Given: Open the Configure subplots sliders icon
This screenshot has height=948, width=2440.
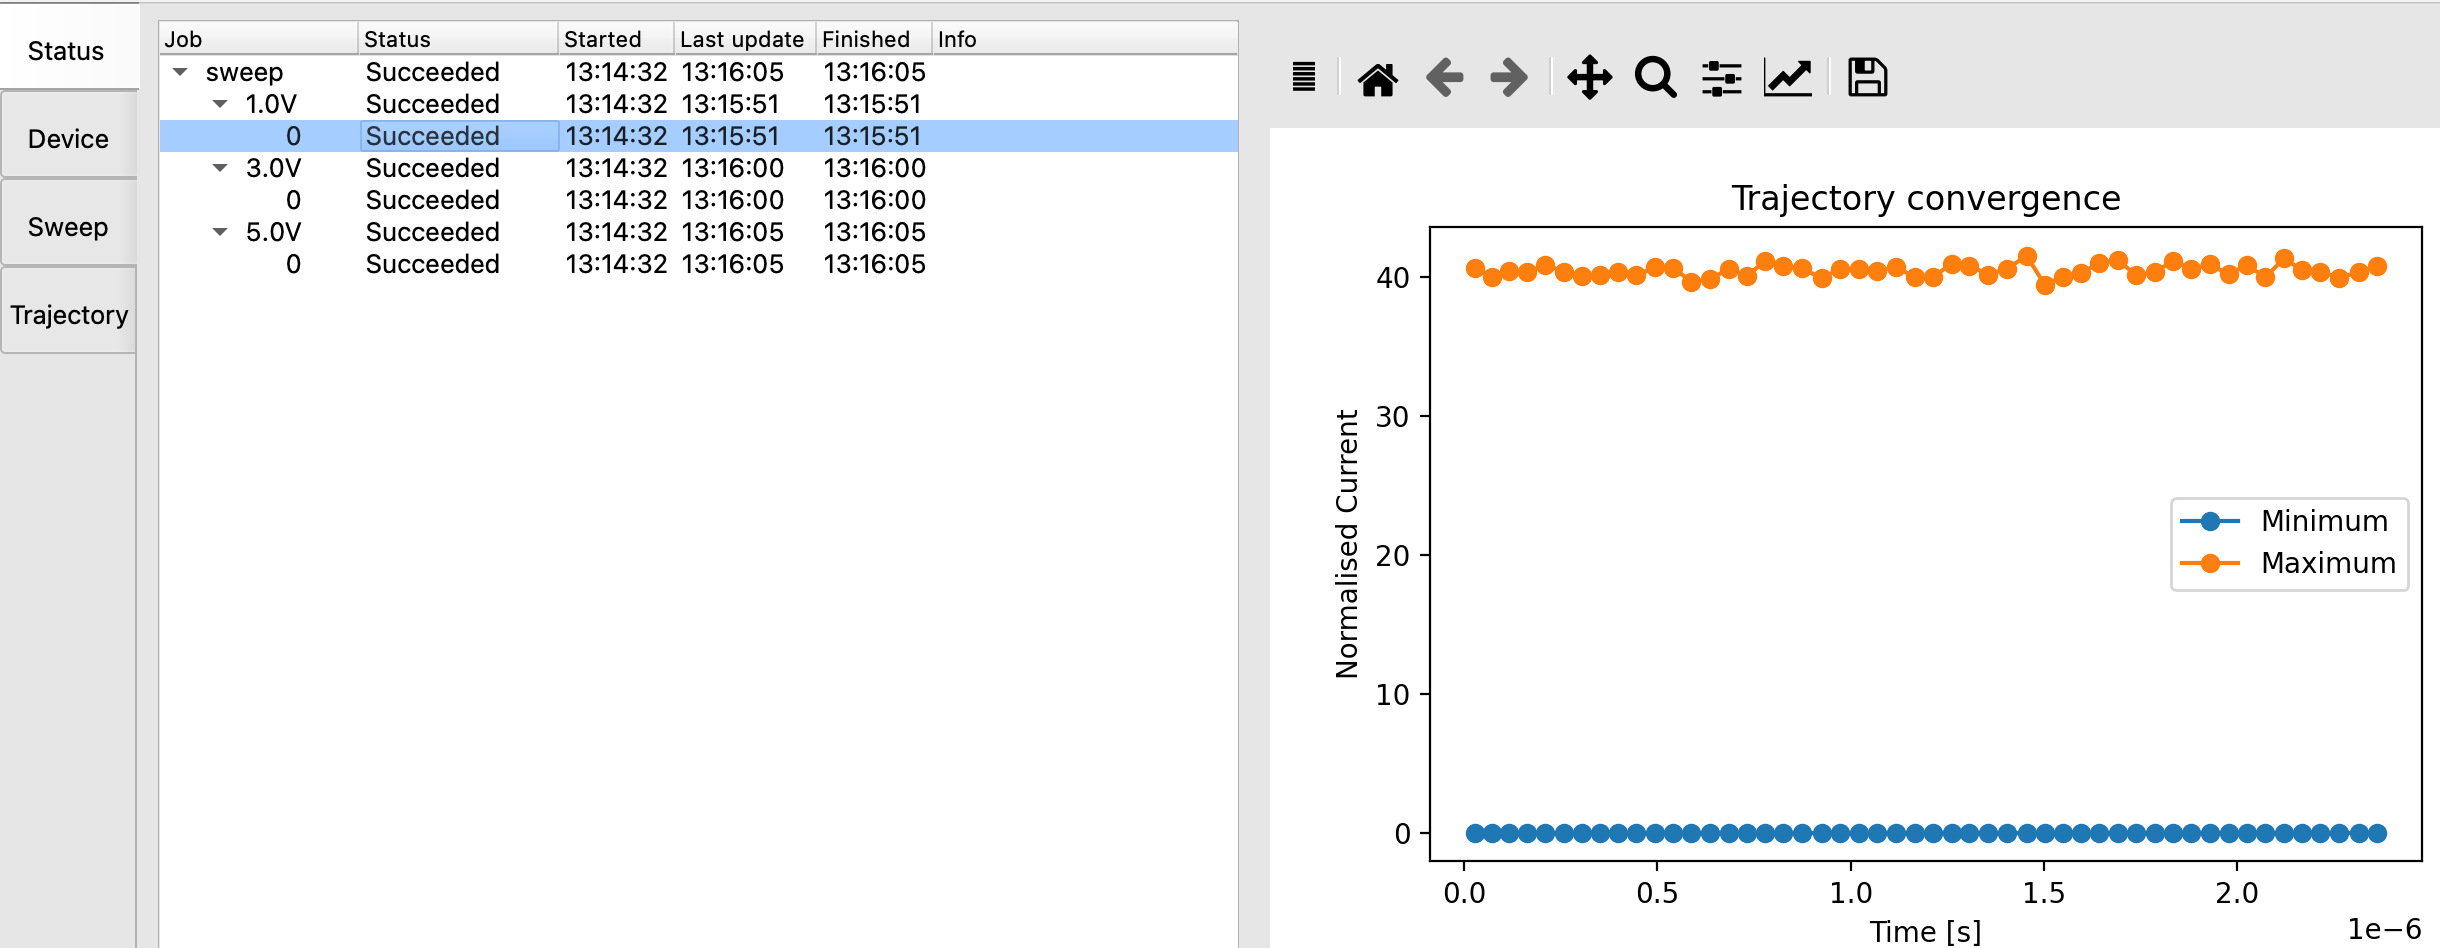Looking at the screenshot, I should (x=1721, y=78).
